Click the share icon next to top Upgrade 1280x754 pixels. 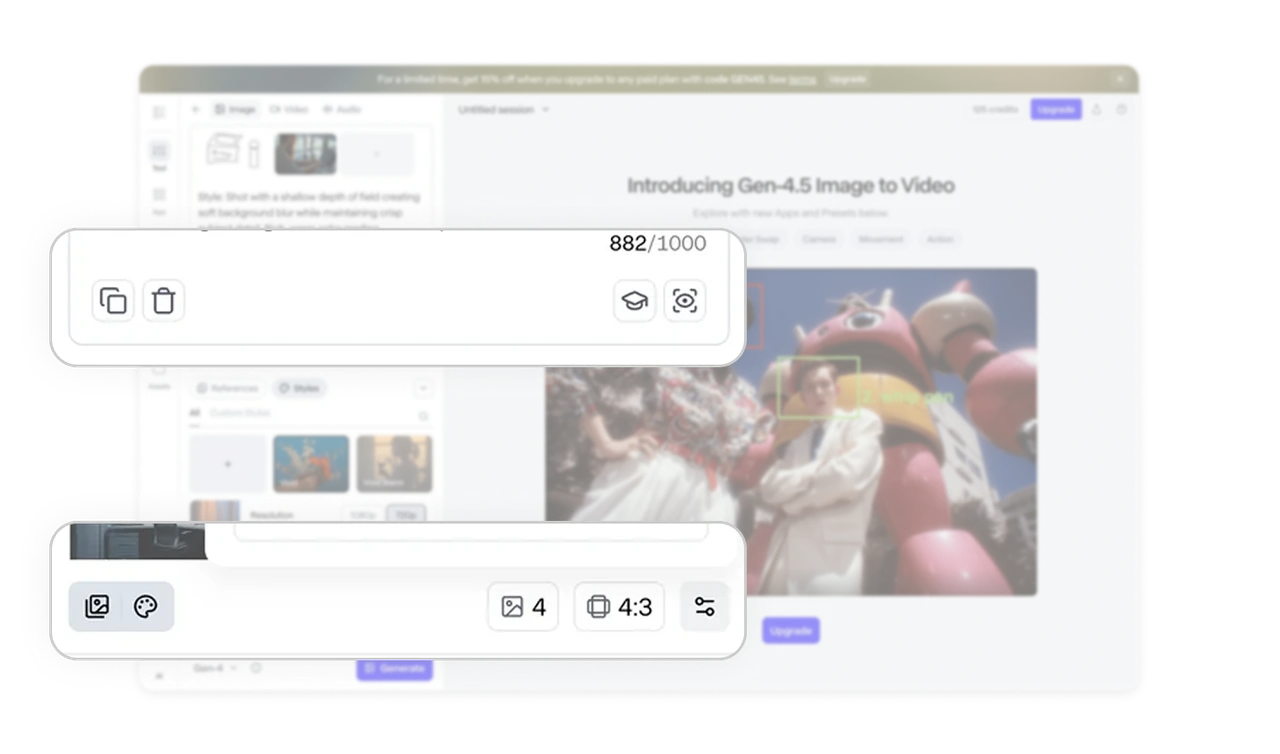coord(1097,109)
